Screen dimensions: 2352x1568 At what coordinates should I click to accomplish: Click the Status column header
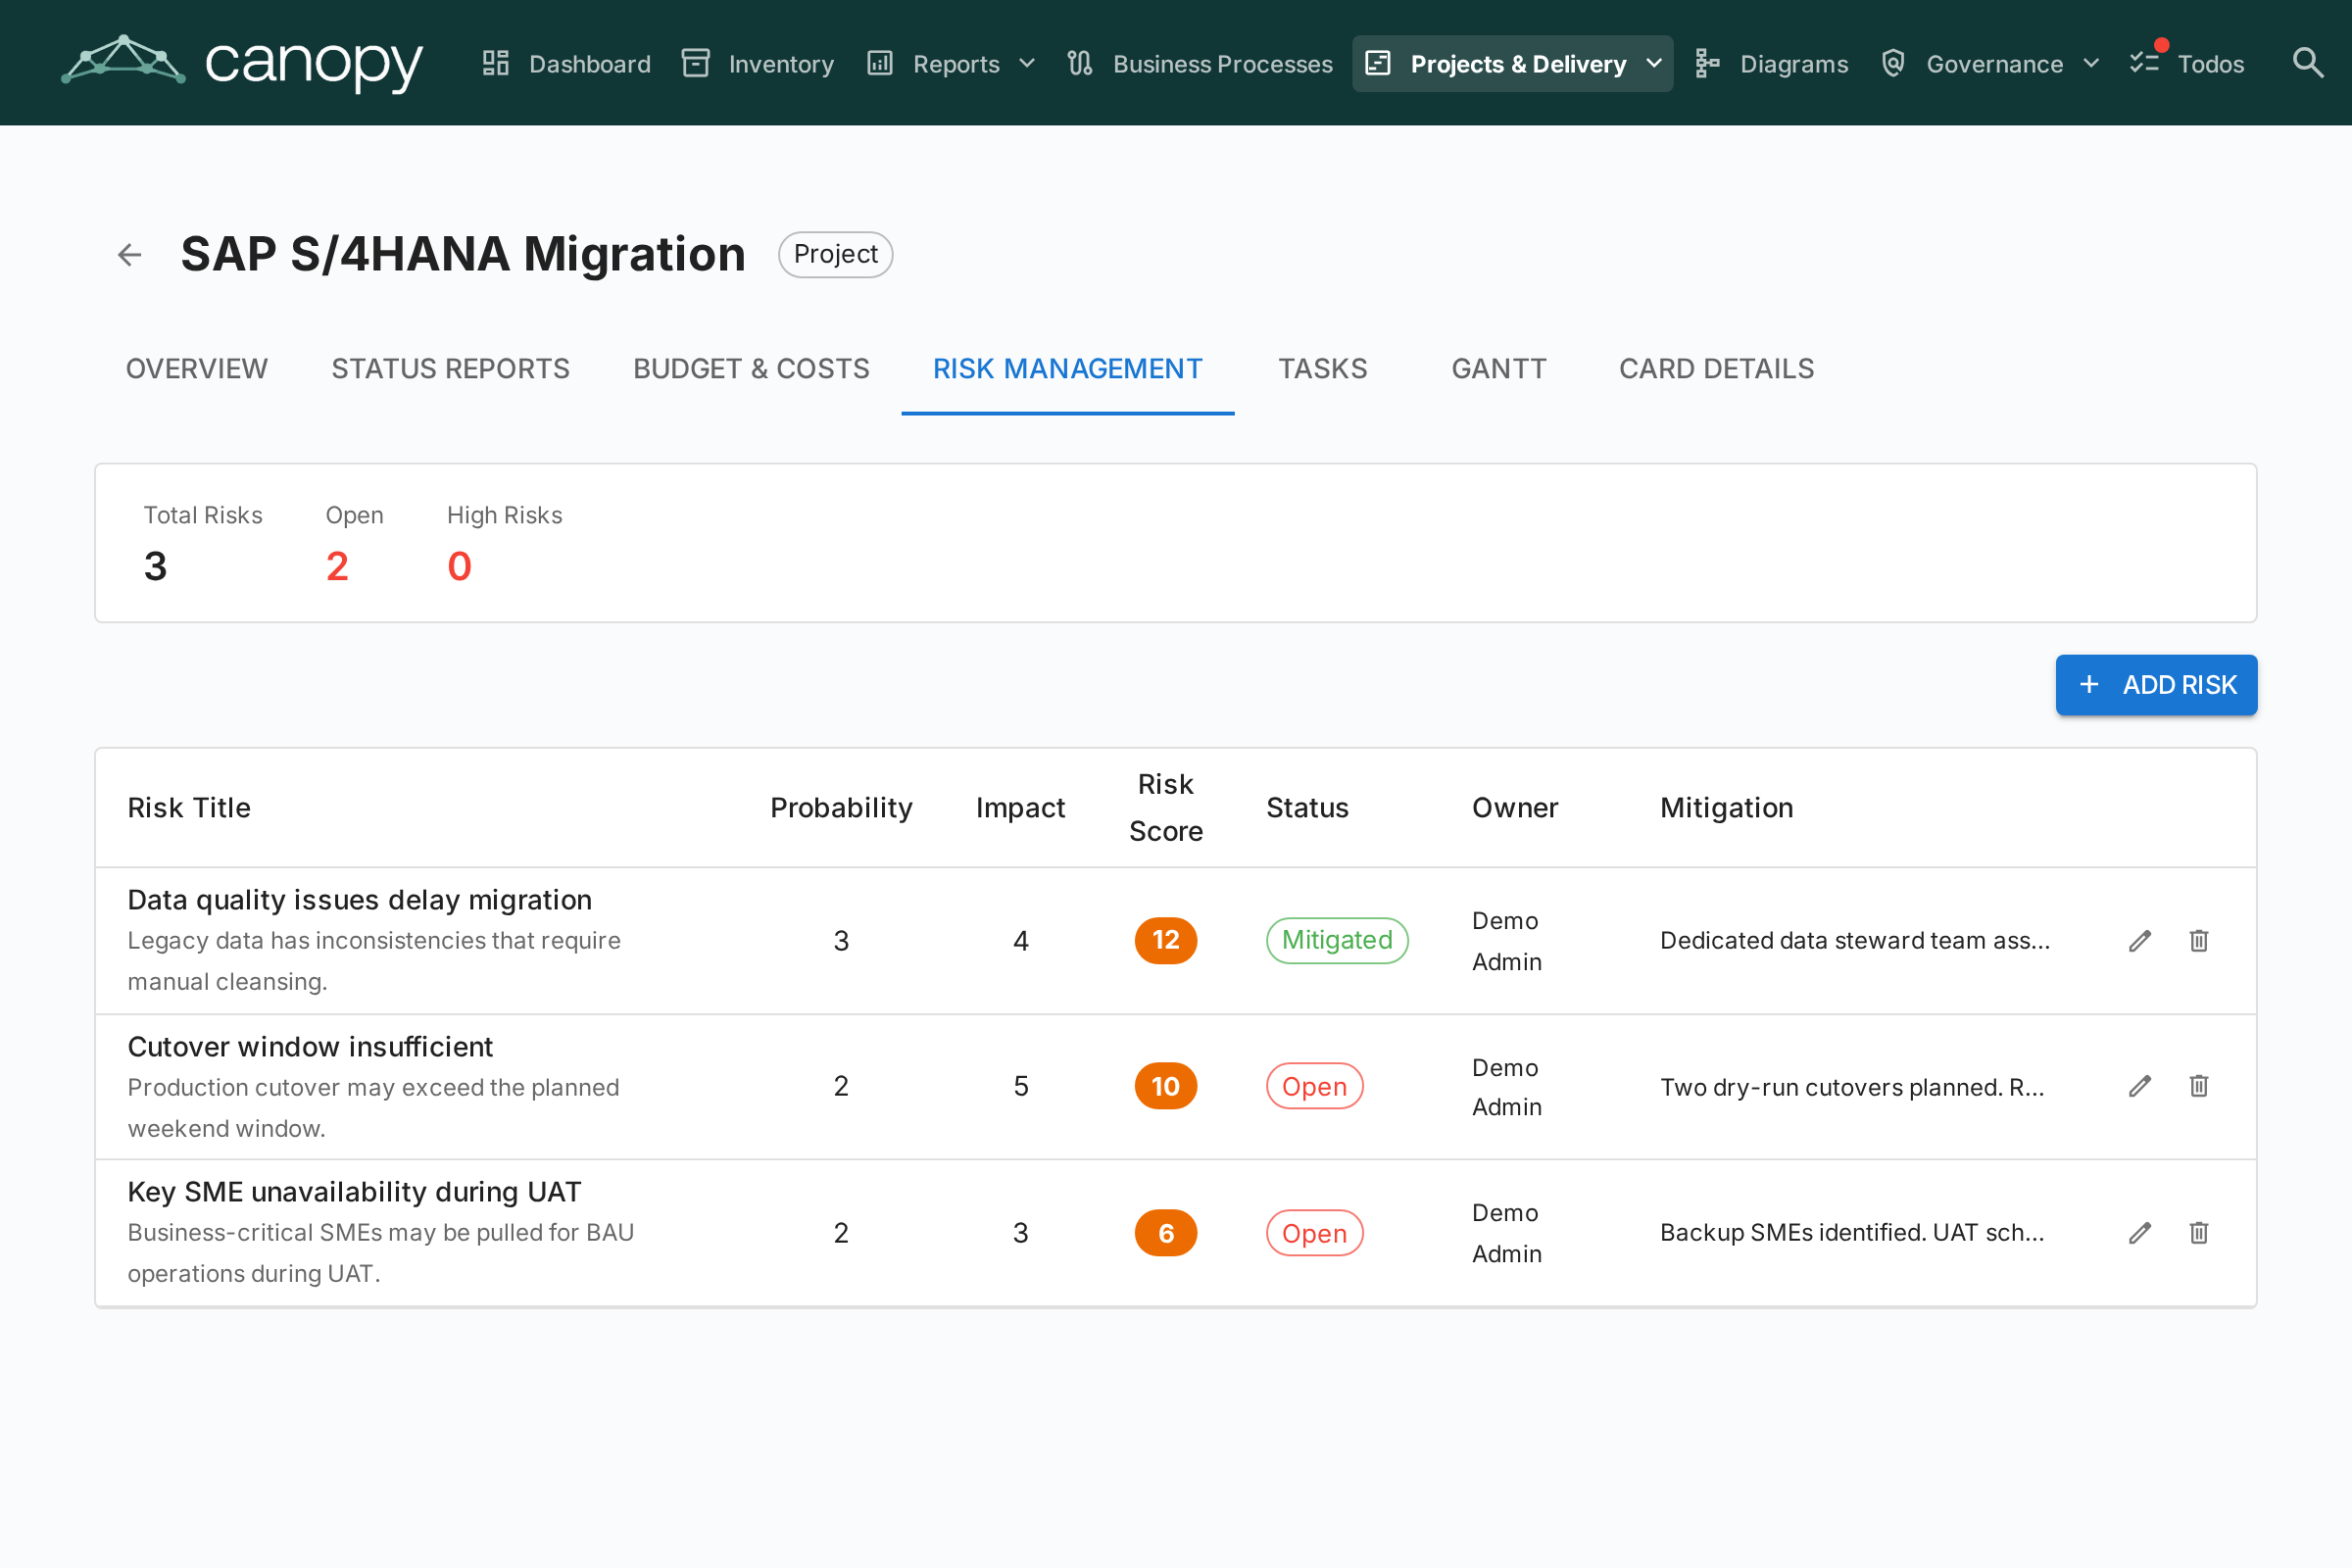pos(1307,808)
